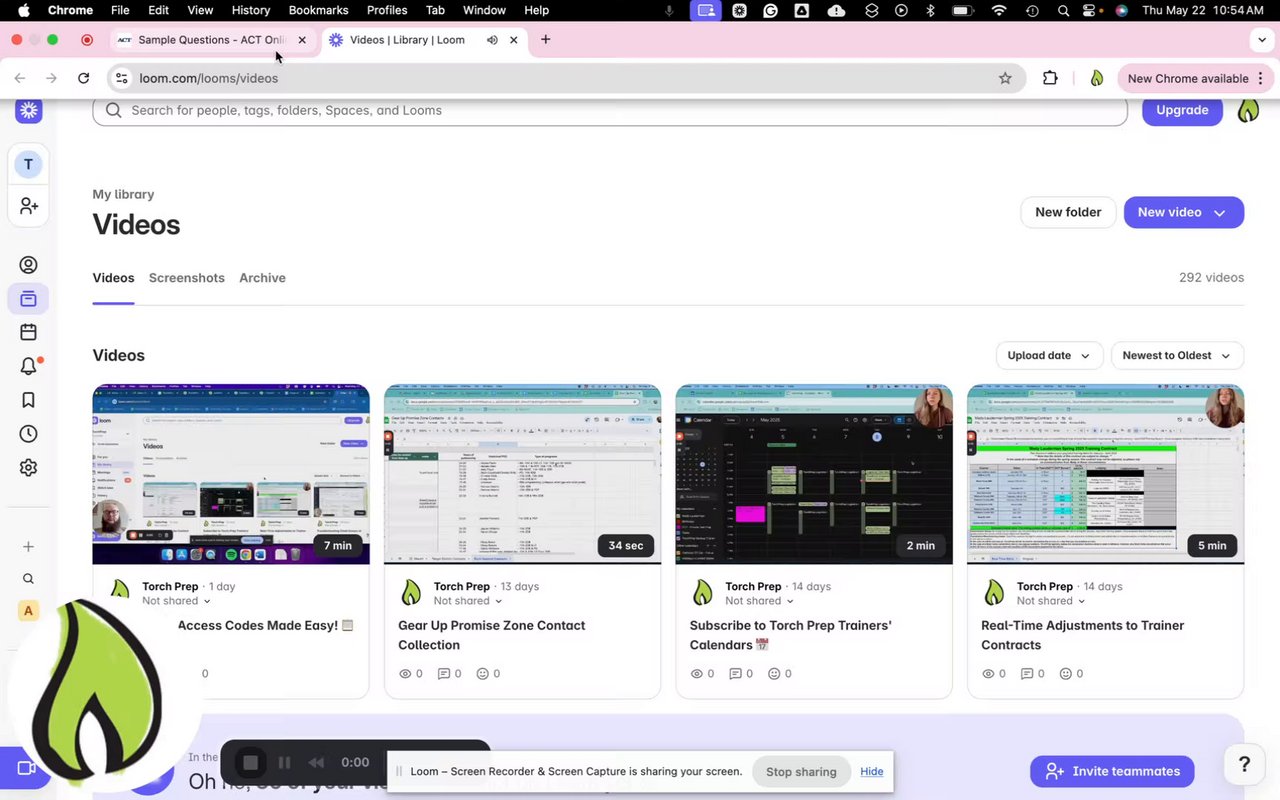The image size is (1280, 800).
Task: Click the Bluetooth menu bar icon
Action: click(x=930, y=10)
